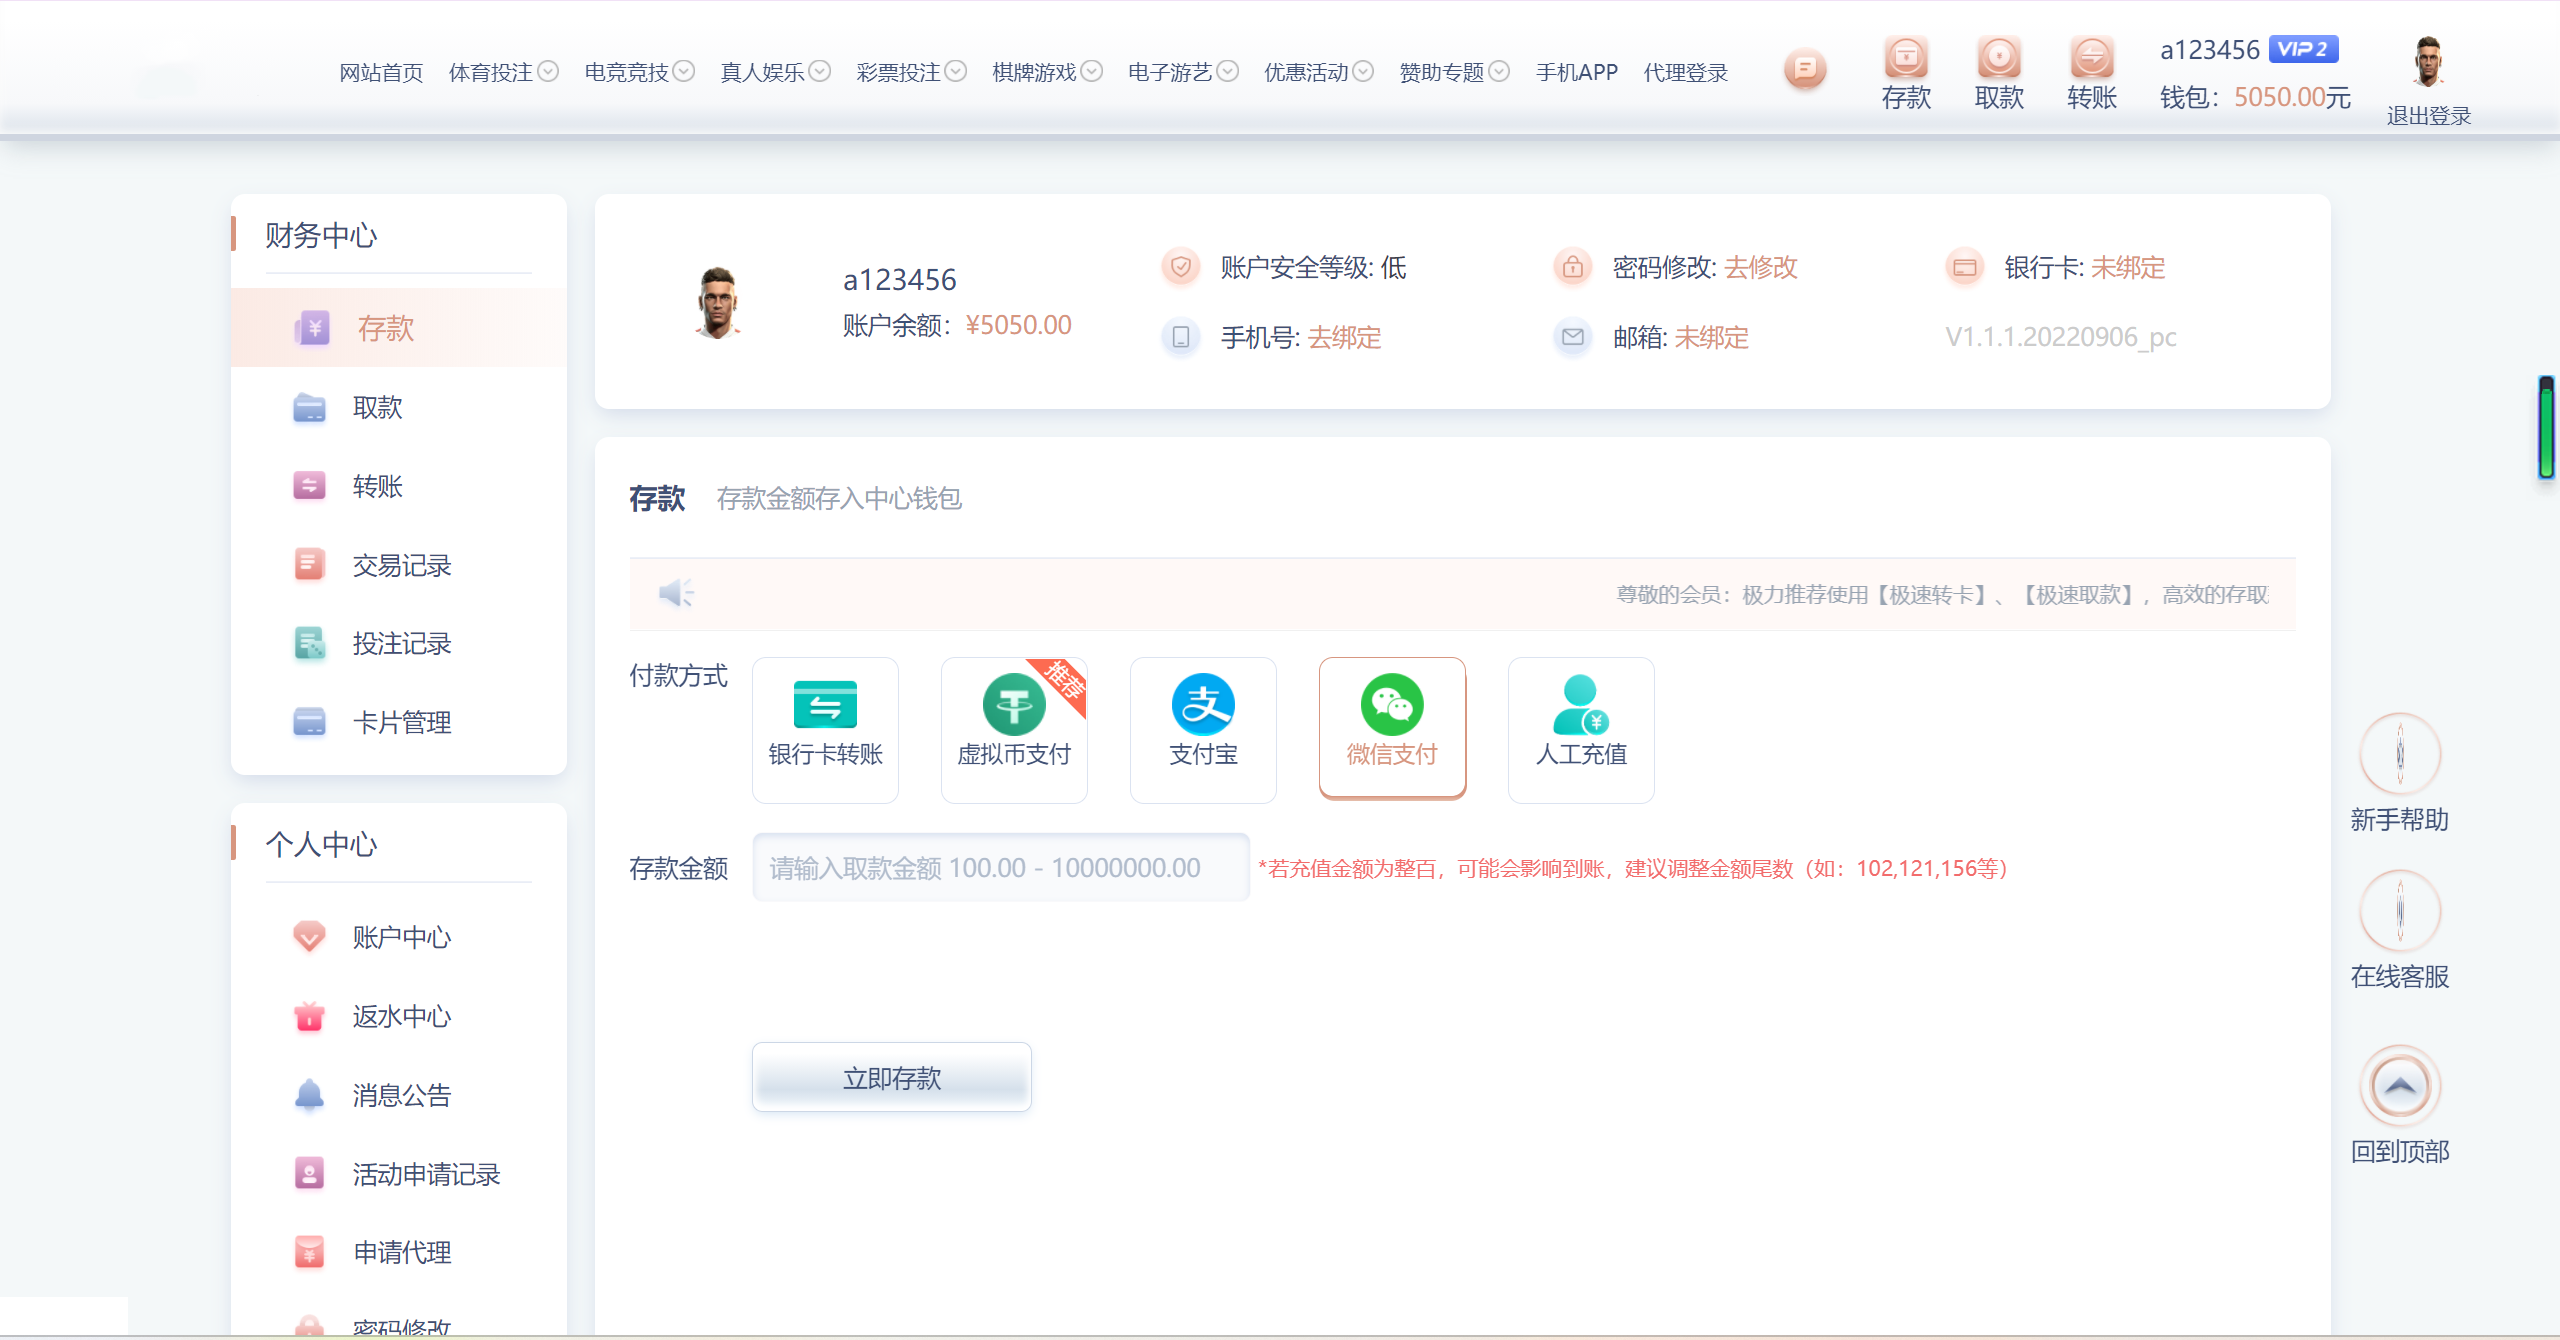The width and height of the screenshot is (2560, 1340).
Task: Expand the 赞助专题 dropdown arrow
Action: coord(1499,71)
